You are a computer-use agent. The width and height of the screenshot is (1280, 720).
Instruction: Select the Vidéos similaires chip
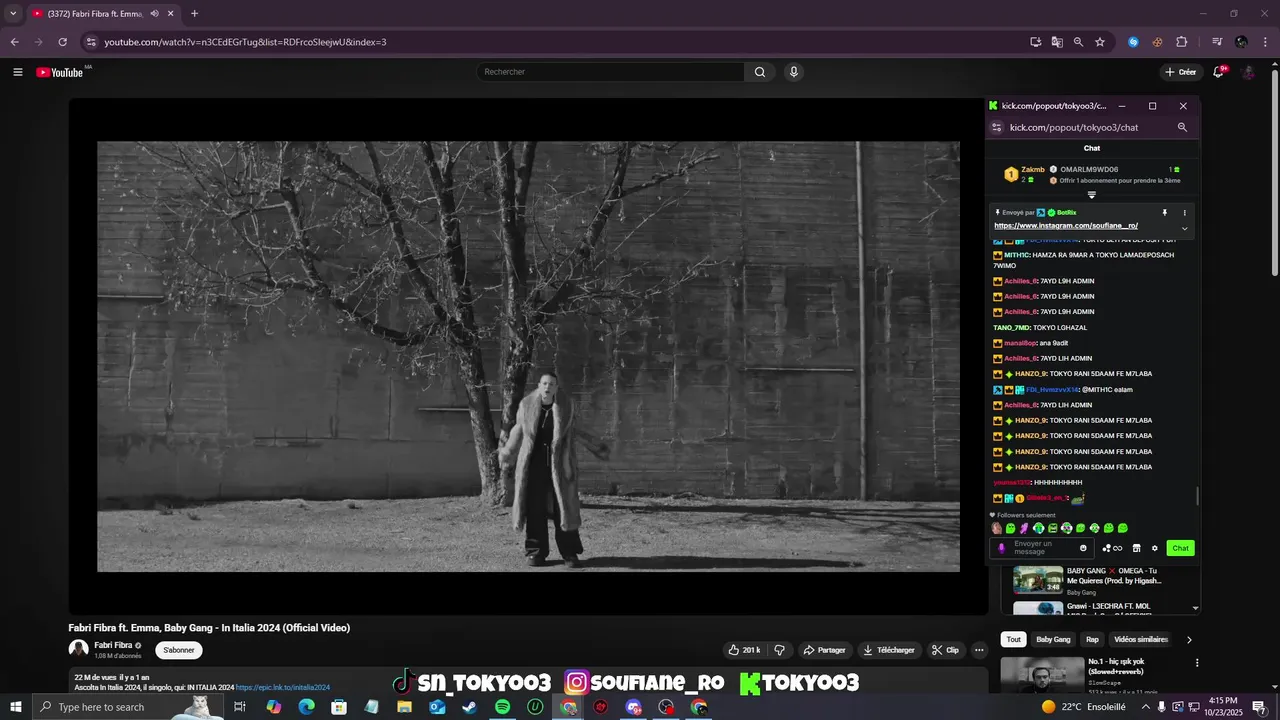[1140, 640]
